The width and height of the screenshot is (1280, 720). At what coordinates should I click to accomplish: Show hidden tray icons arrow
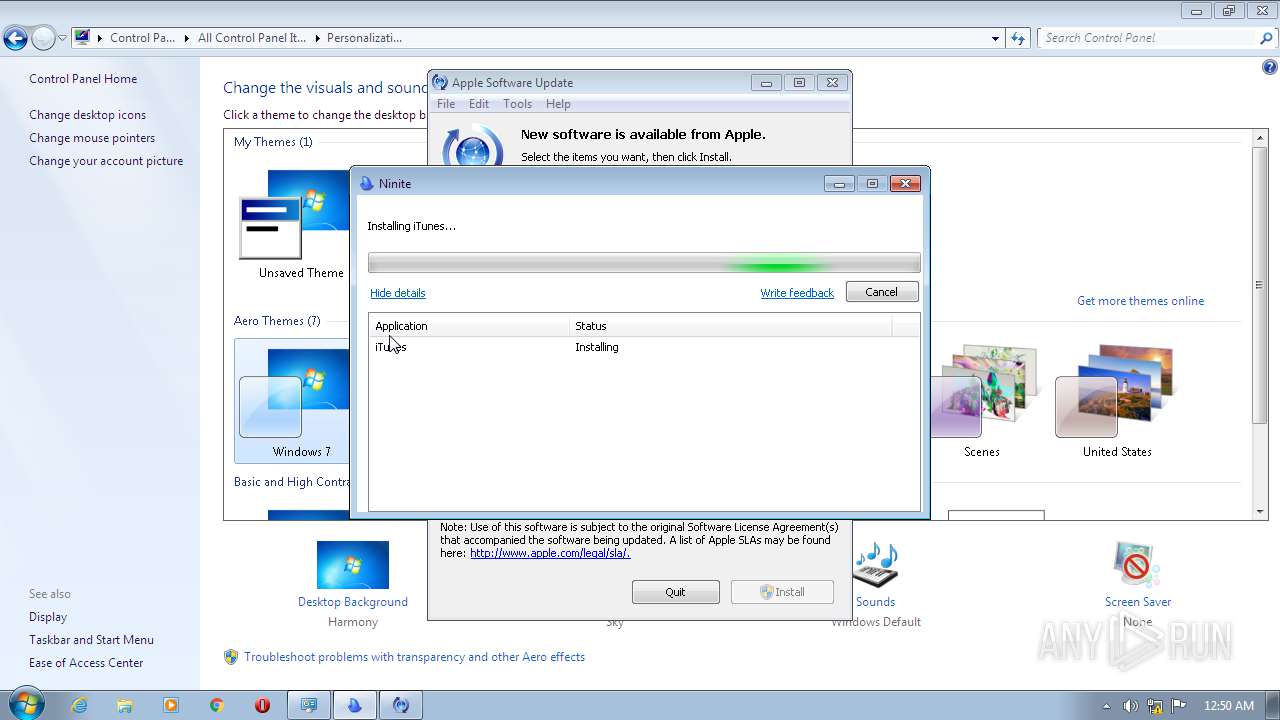(x=1106, y=705)
